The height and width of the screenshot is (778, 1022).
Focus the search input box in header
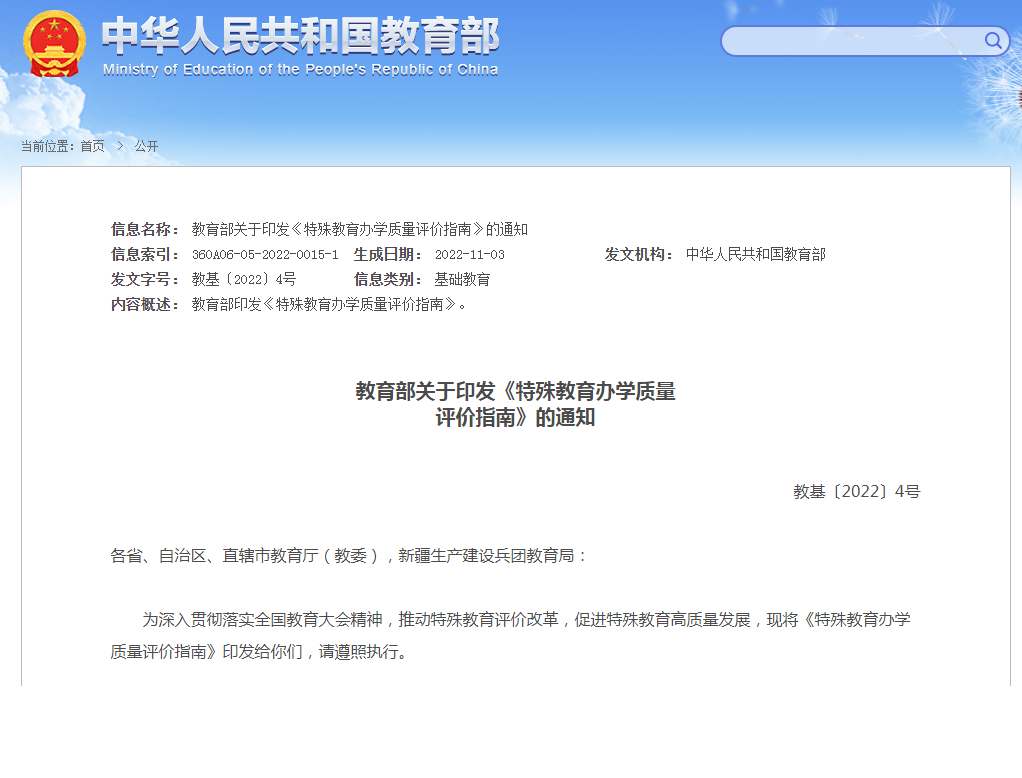click(850, 41)
